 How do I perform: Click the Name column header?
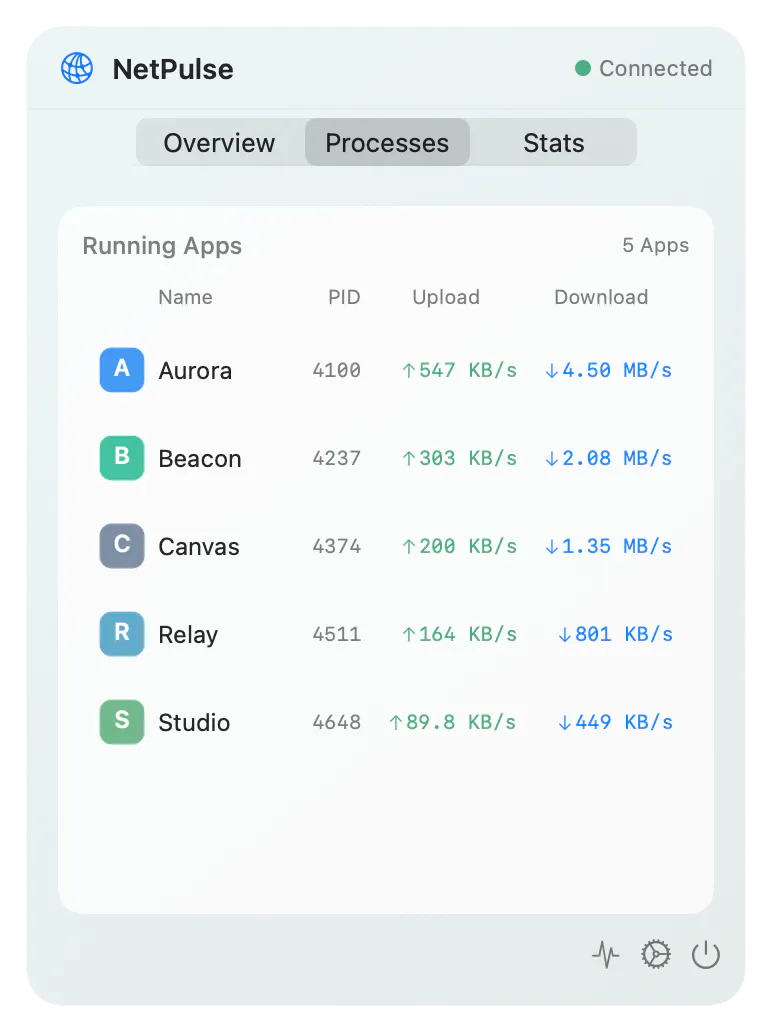coord(185,297)
